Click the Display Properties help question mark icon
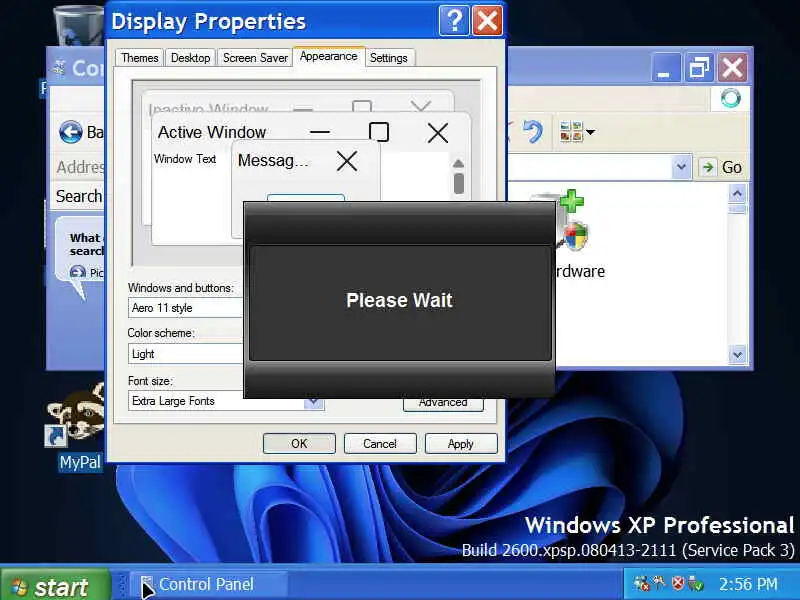 [454, 21]
